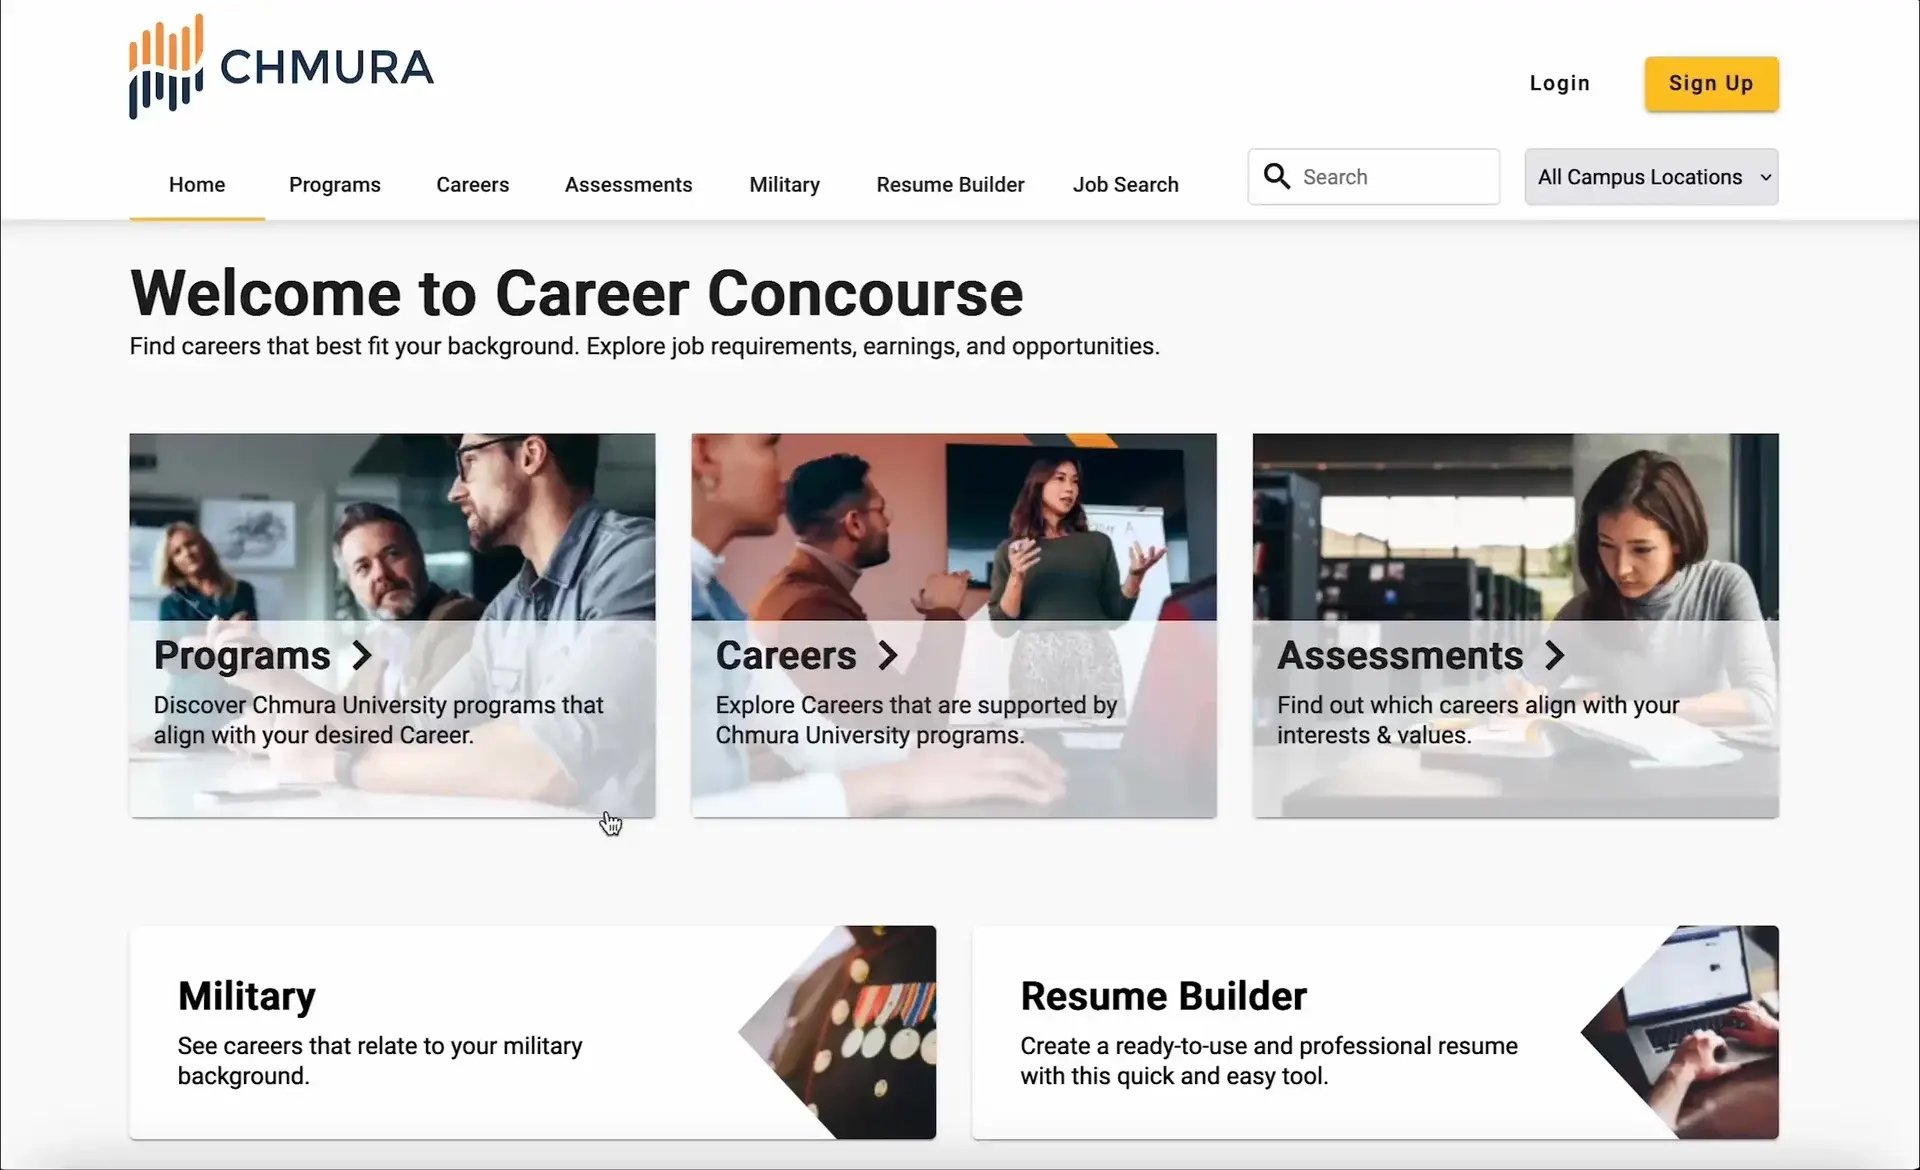
Task: Open the Programs nav item
Action: (x=335, y=185)
